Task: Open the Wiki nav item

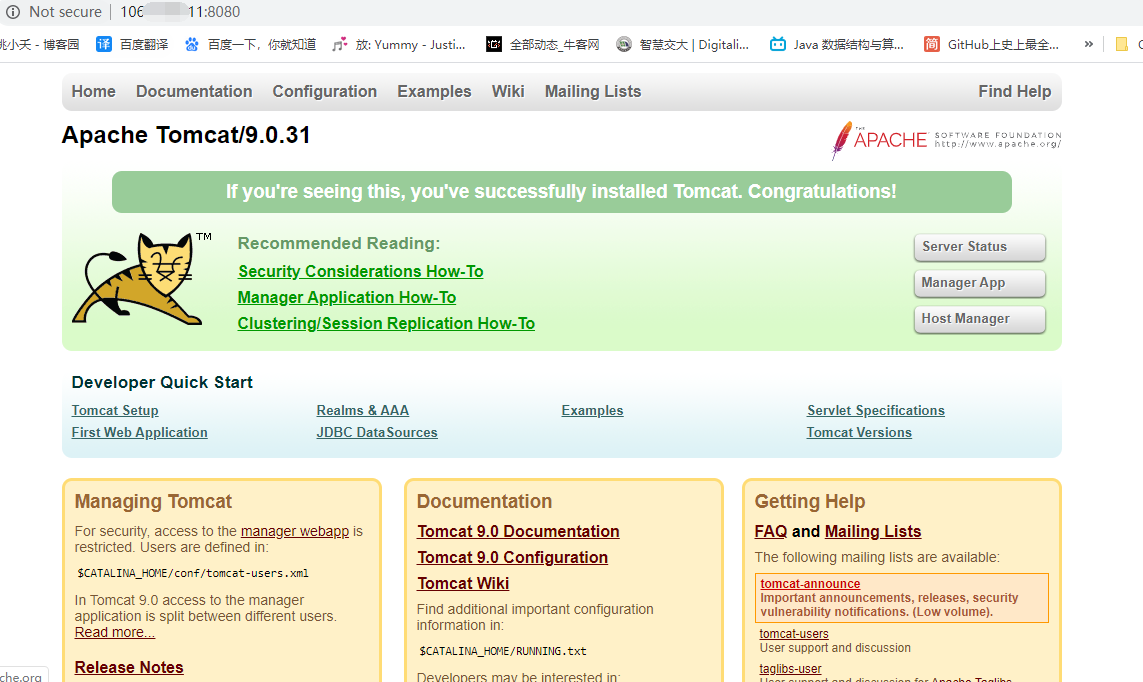Action: coord(508,91)
